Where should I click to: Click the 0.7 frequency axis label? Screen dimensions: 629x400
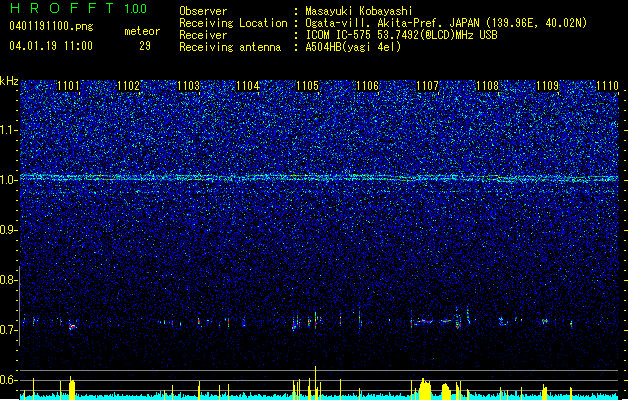click(8, 330)
